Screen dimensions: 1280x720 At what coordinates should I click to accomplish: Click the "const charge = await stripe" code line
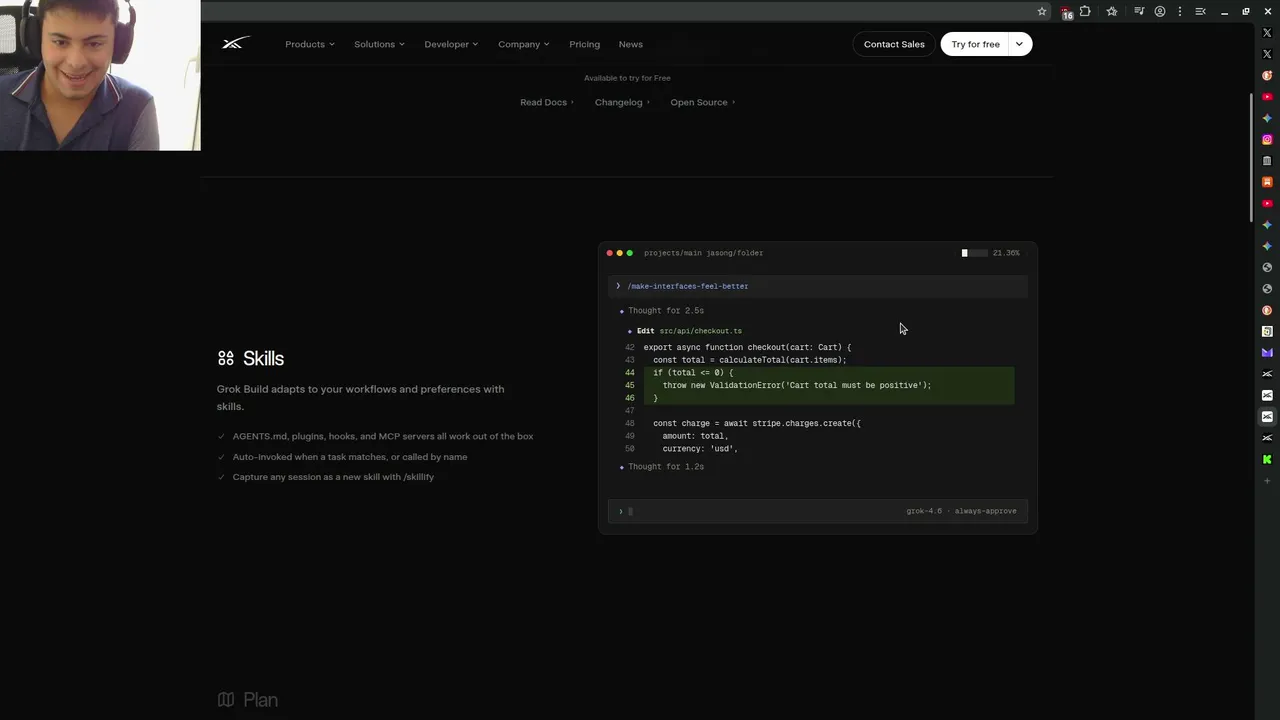coord(756,423)
